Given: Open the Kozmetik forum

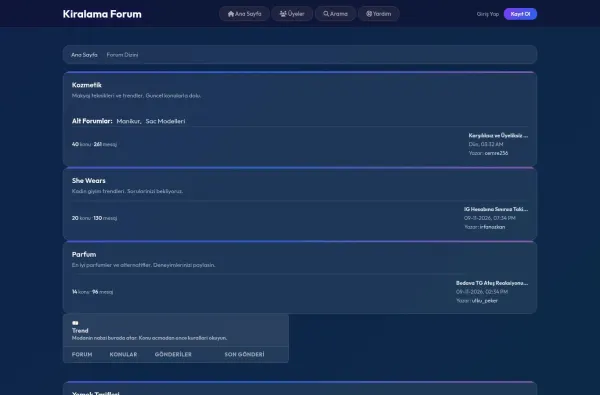Looking at the screenshot, I should pyautogui.click(x=86, y=85).
